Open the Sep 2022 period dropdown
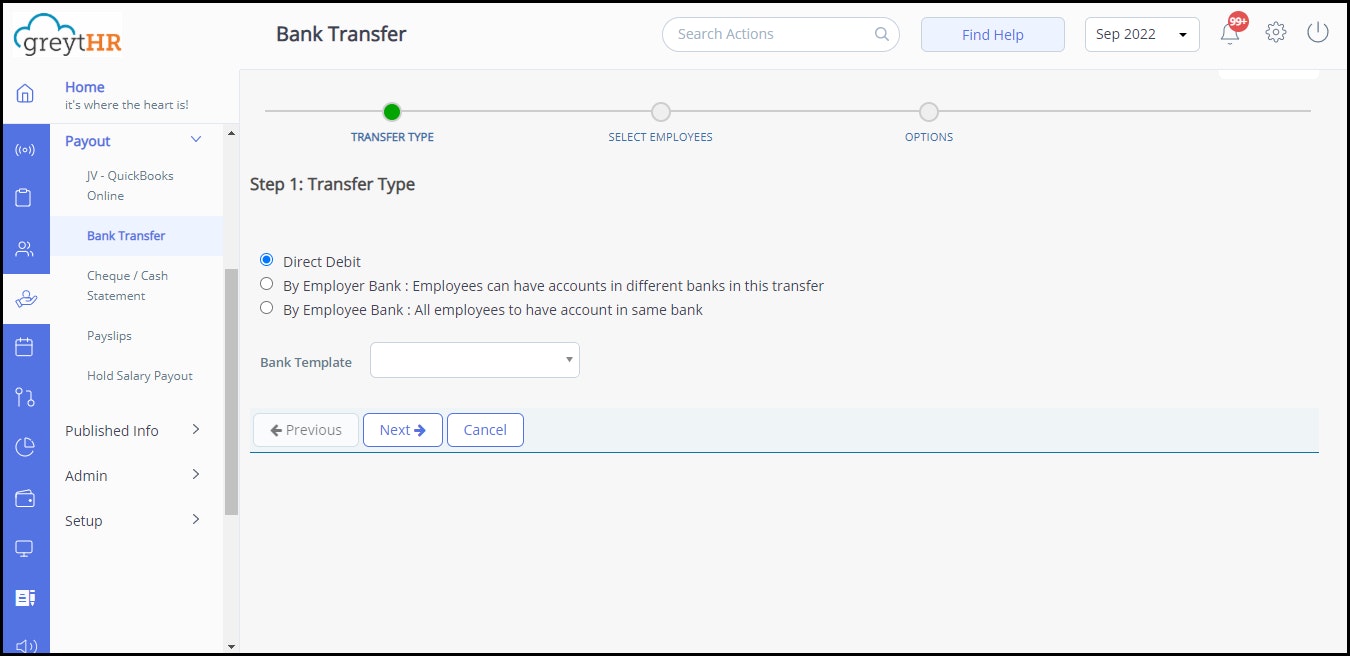Image resolution: width=1350 pixels, height=656 pixels. click(x=1142, y=34)
